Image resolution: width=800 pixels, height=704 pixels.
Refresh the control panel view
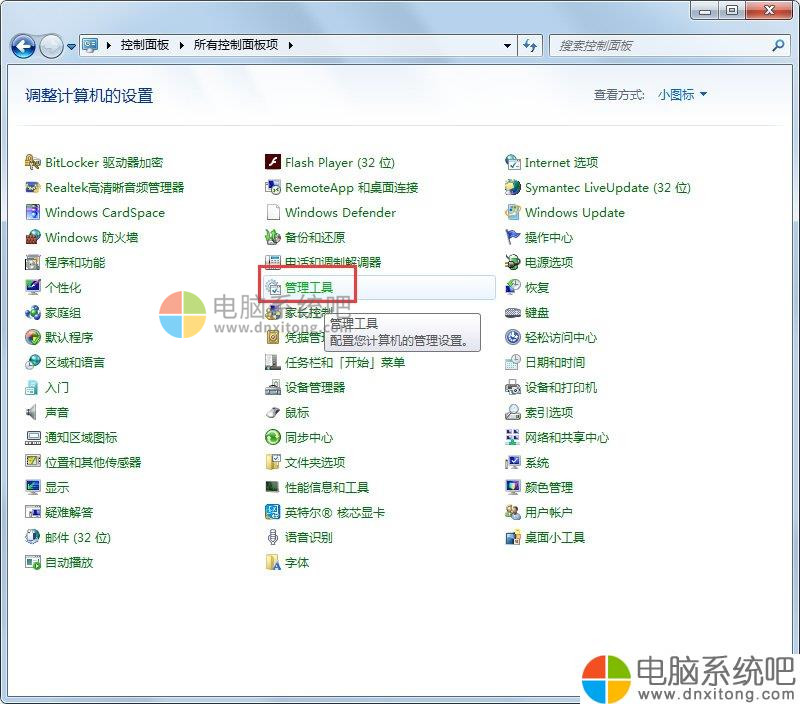pos(530,46)
